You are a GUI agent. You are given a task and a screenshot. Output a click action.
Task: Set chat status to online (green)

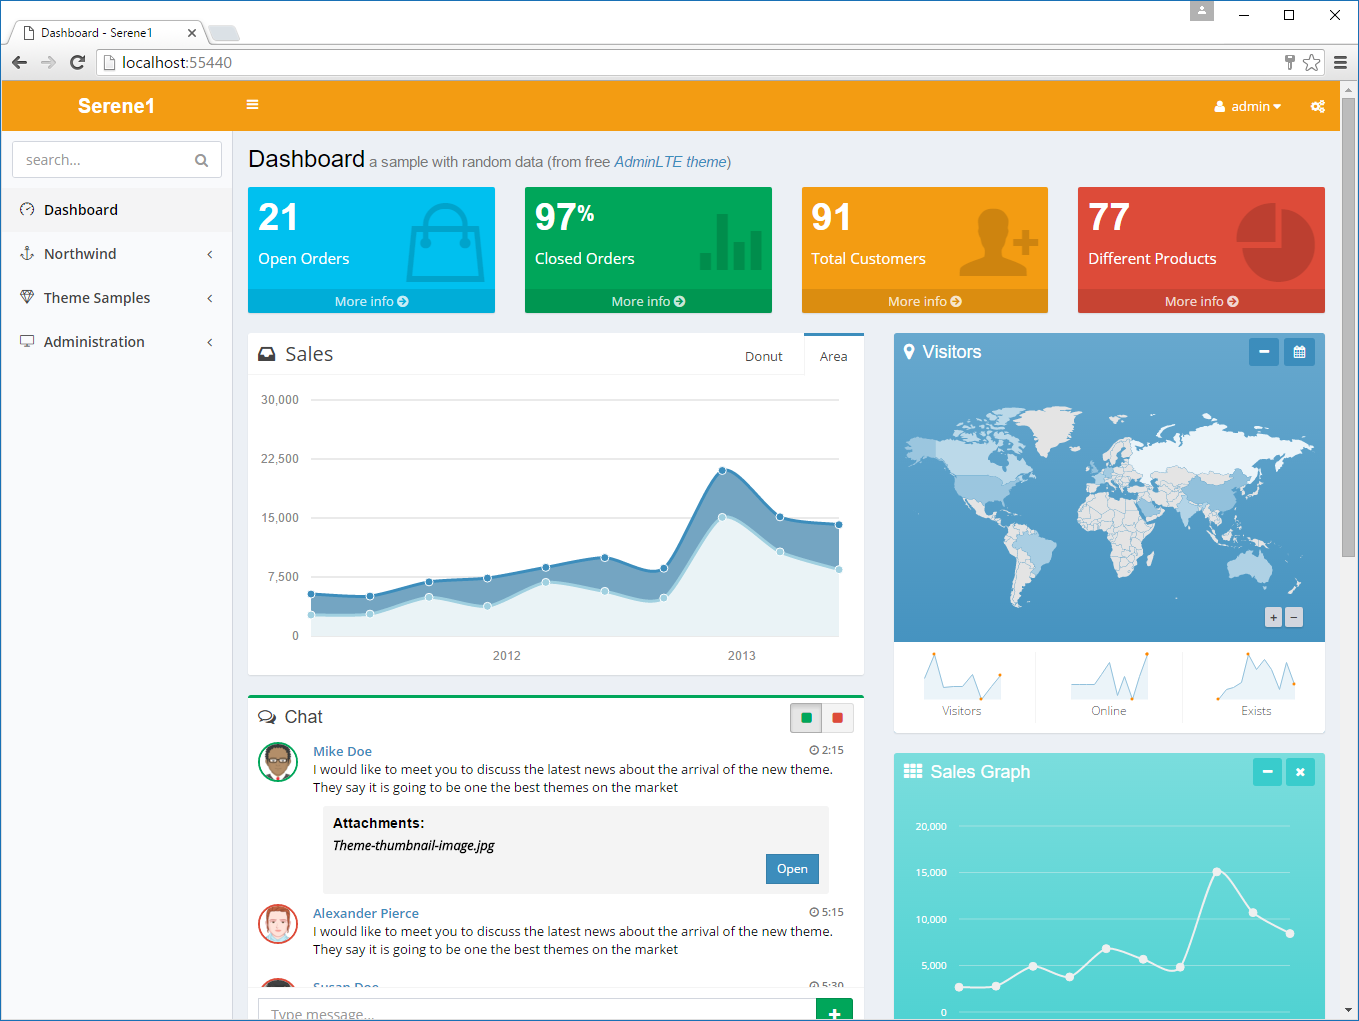pos(806,718)
